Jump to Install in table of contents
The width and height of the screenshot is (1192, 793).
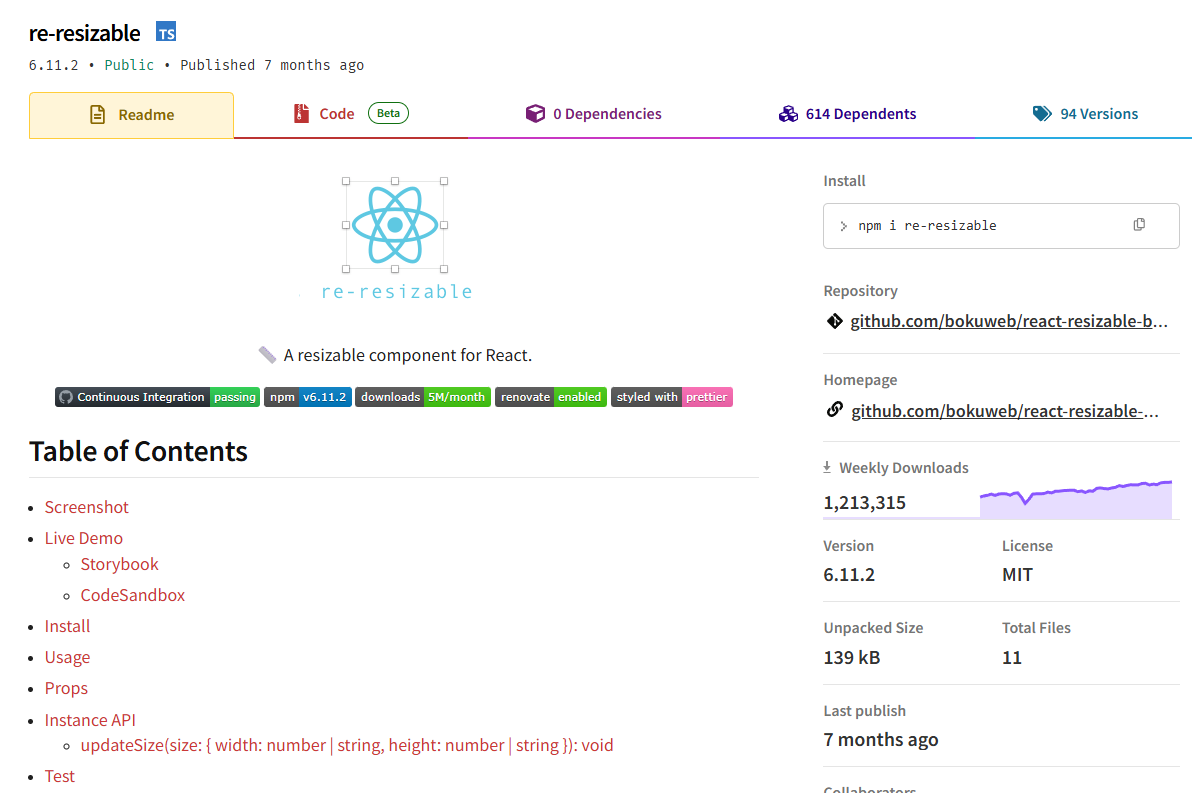pos(67,626)
